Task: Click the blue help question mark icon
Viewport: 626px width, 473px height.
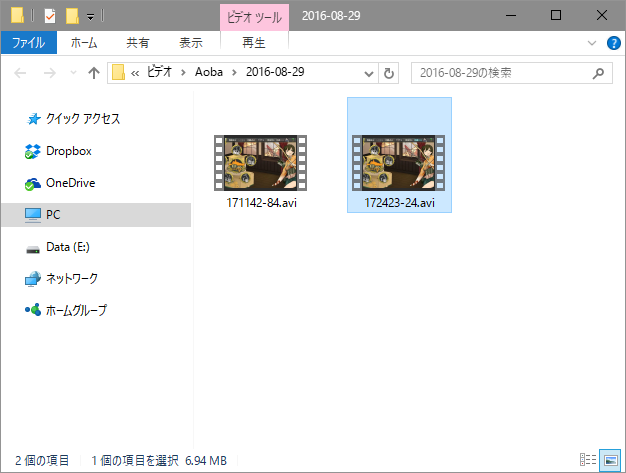Action: (613, 43)
